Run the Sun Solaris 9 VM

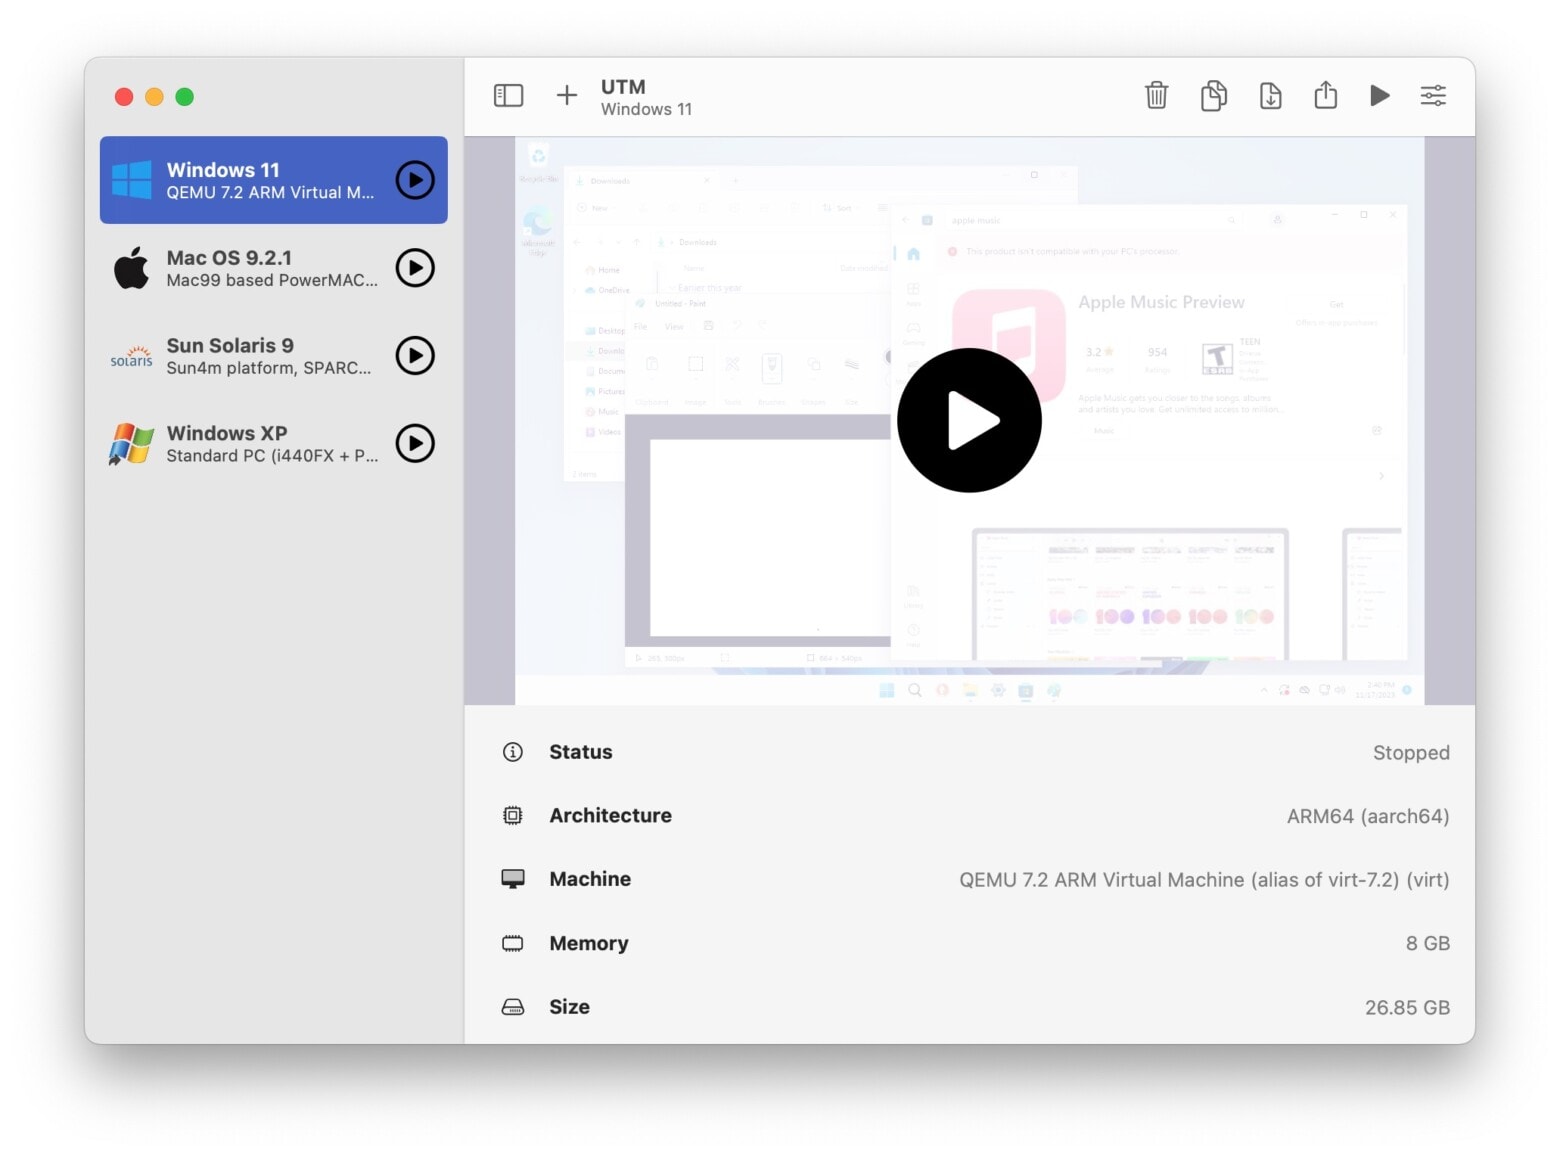pyautogui.click(x=415, y=356)
